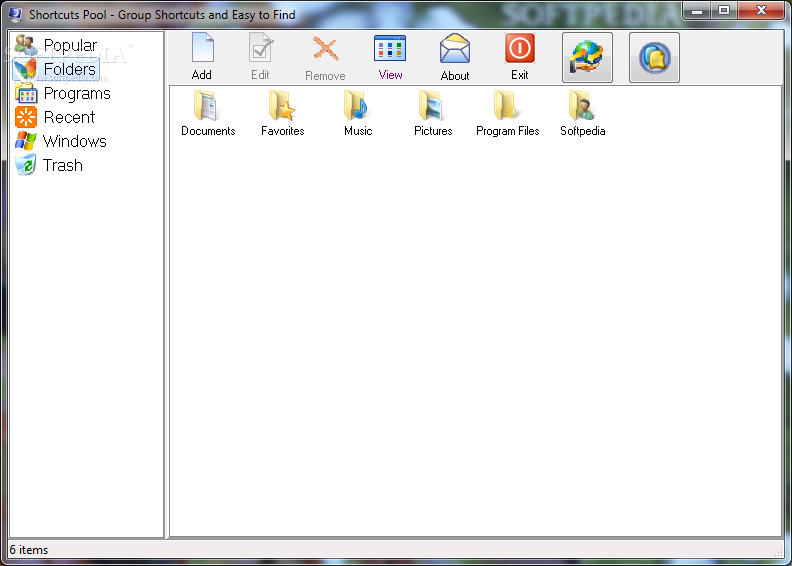
Task: Click the Exit button label
Action: pos(519,75)
